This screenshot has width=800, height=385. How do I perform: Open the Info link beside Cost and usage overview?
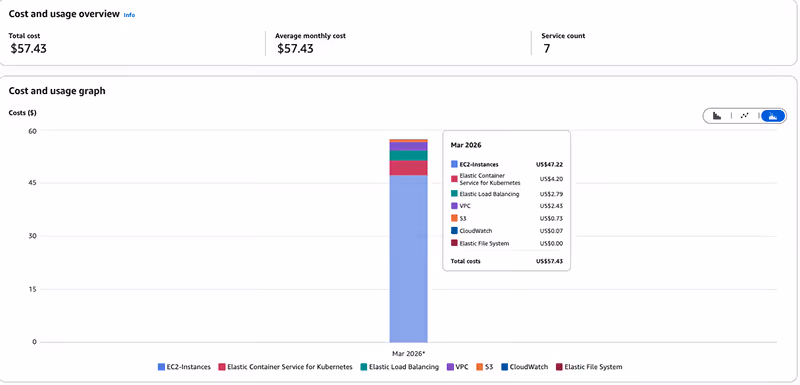(x=130, y=15)
